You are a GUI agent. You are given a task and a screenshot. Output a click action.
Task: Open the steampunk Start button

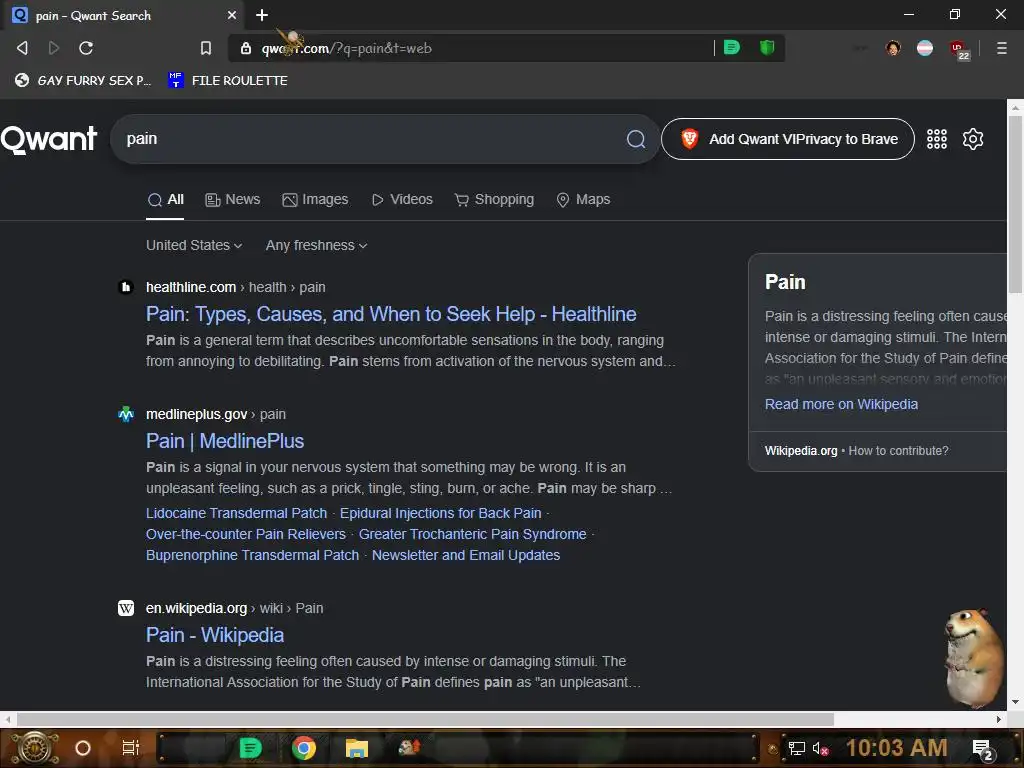(35, 748)
